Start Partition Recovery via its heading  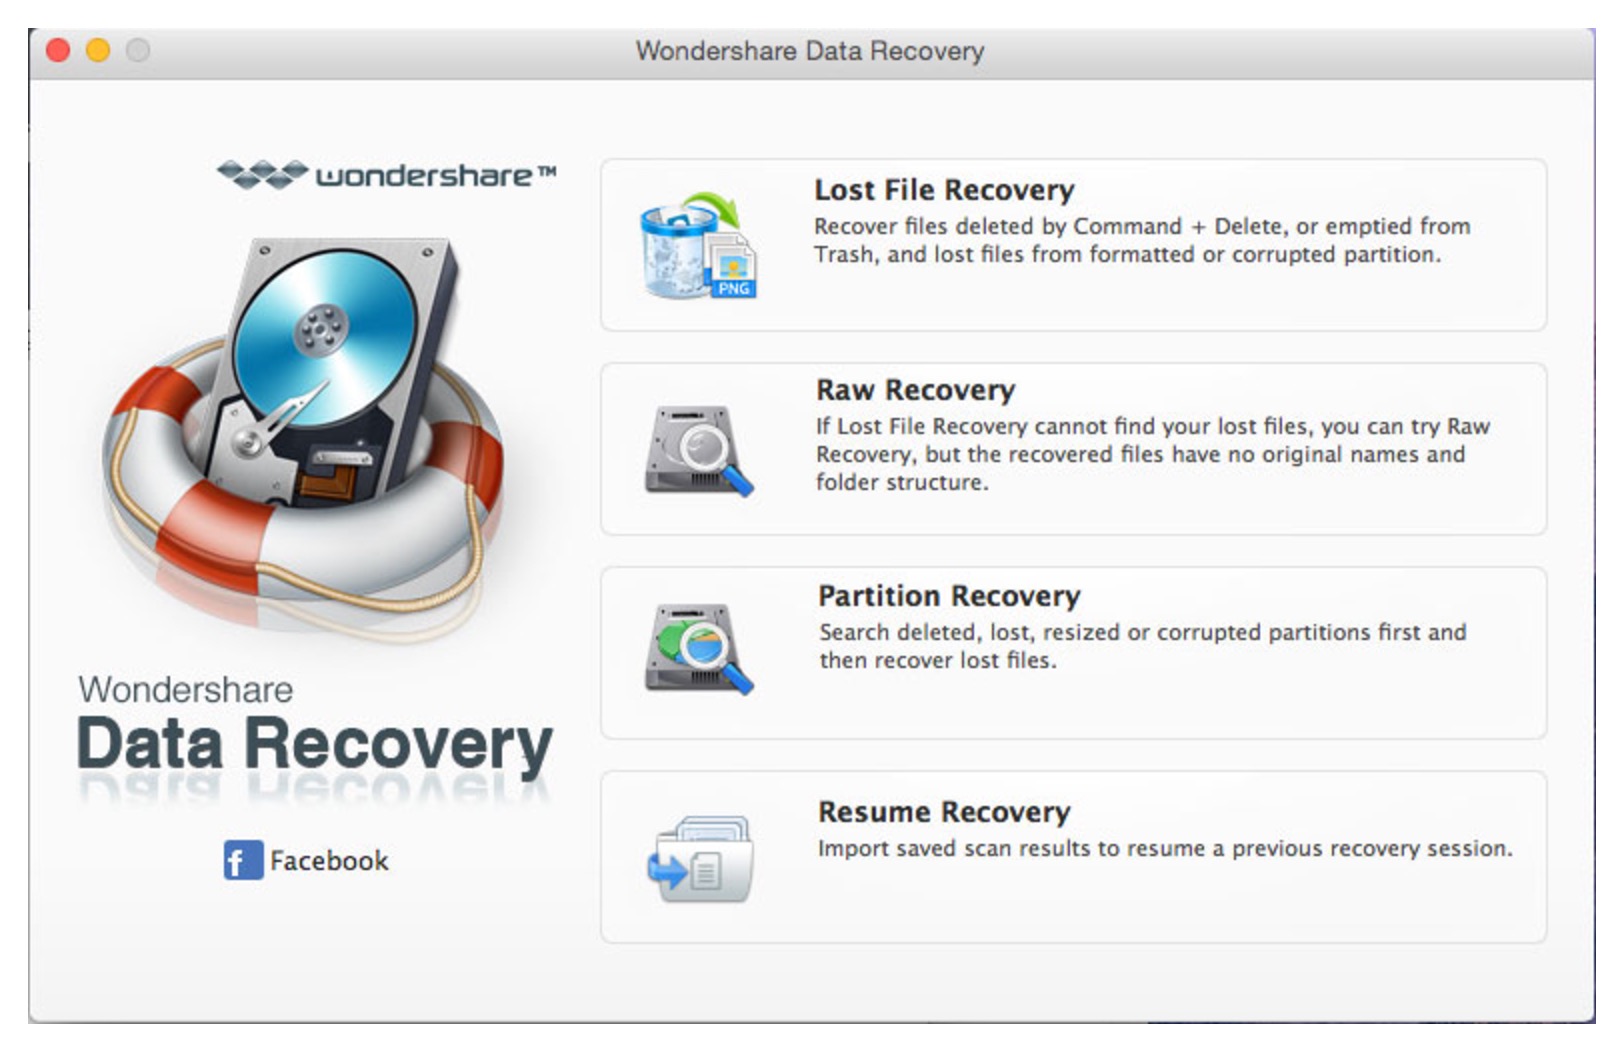click(949, 596)
